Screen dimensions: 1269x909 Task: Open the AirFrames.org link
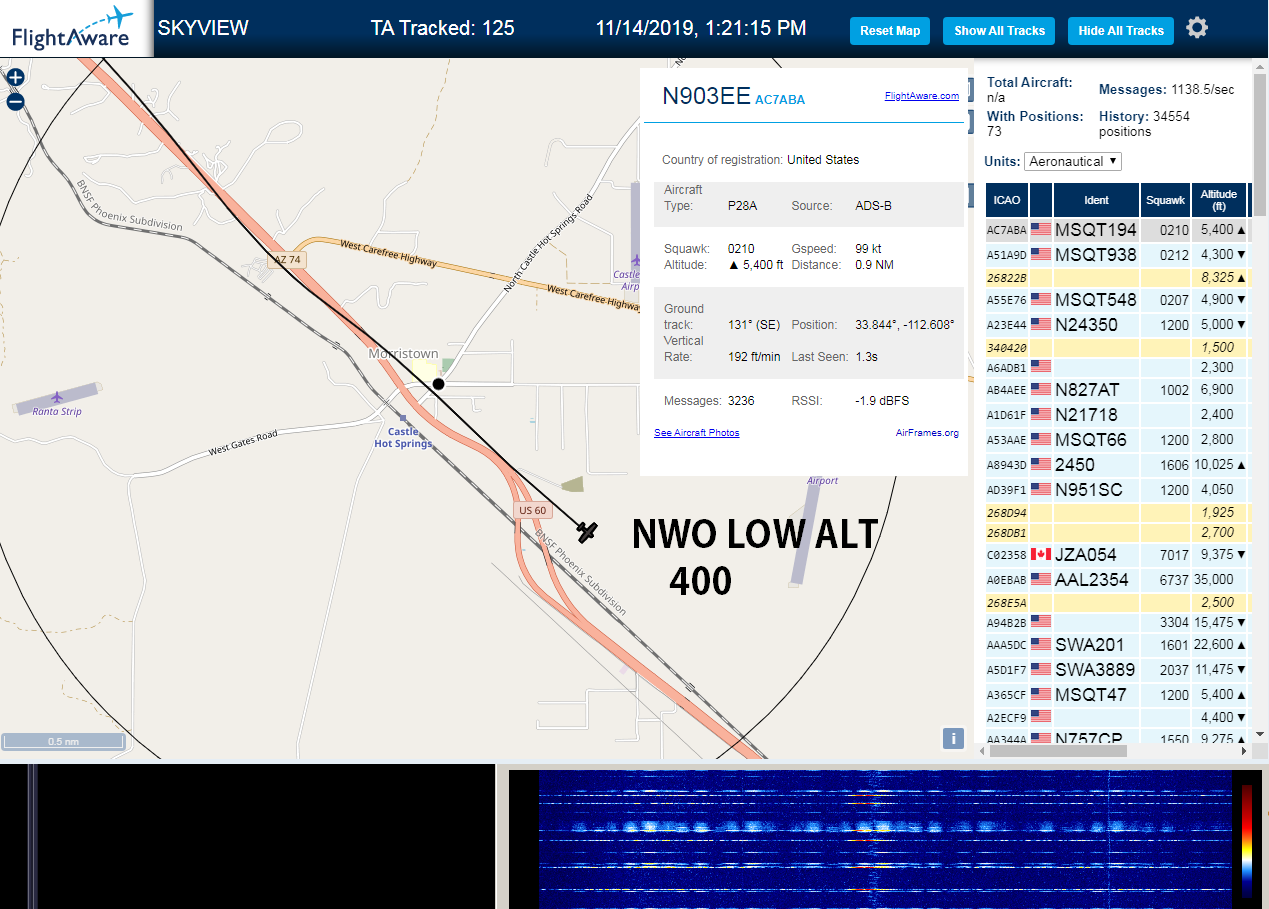tap(927, 433)
